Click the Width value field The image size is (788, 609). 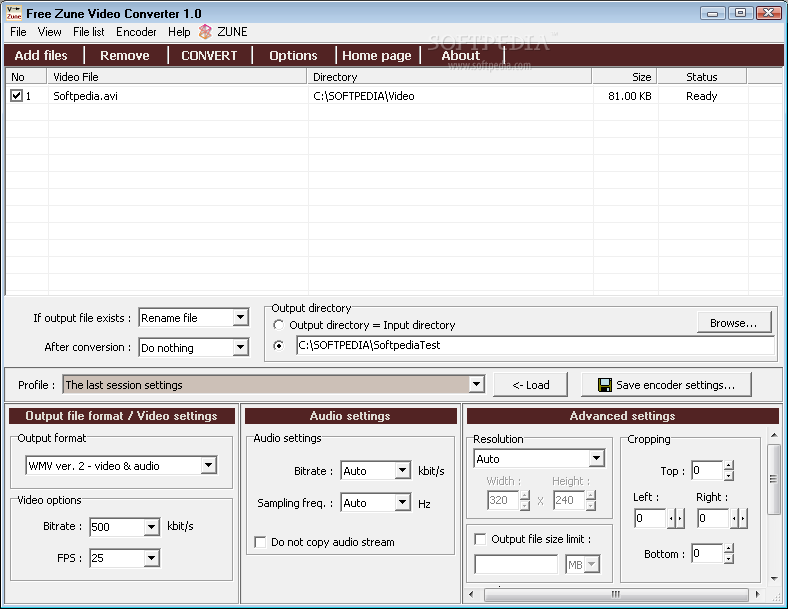[x=504, y=500]
